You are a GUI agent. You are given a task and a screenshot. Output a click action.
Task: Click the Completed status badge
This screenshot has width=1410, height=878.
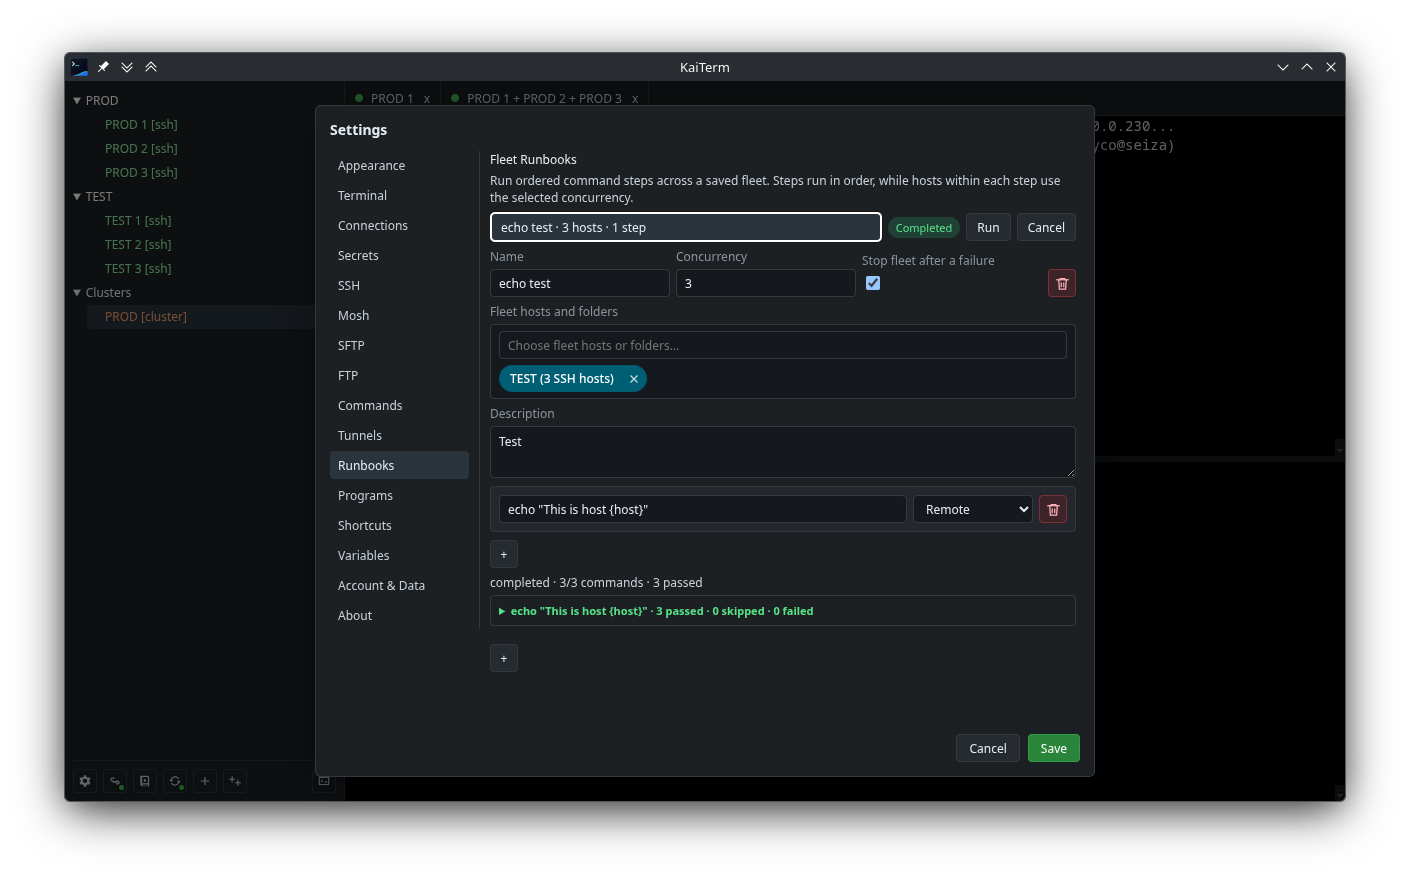coord(924,228)
